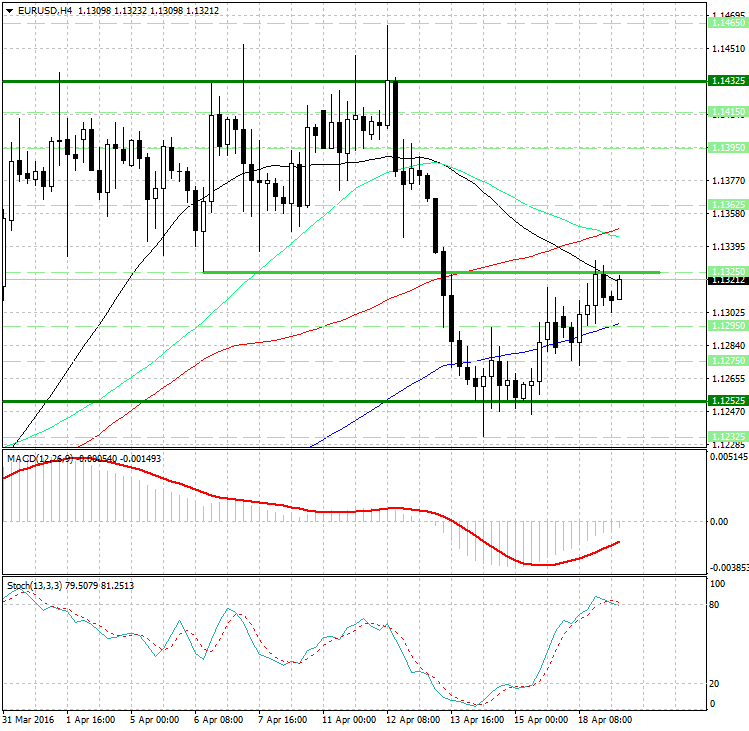
Task: Click the 12 Apr 08:00 time label
Action: tap(413, 720)
